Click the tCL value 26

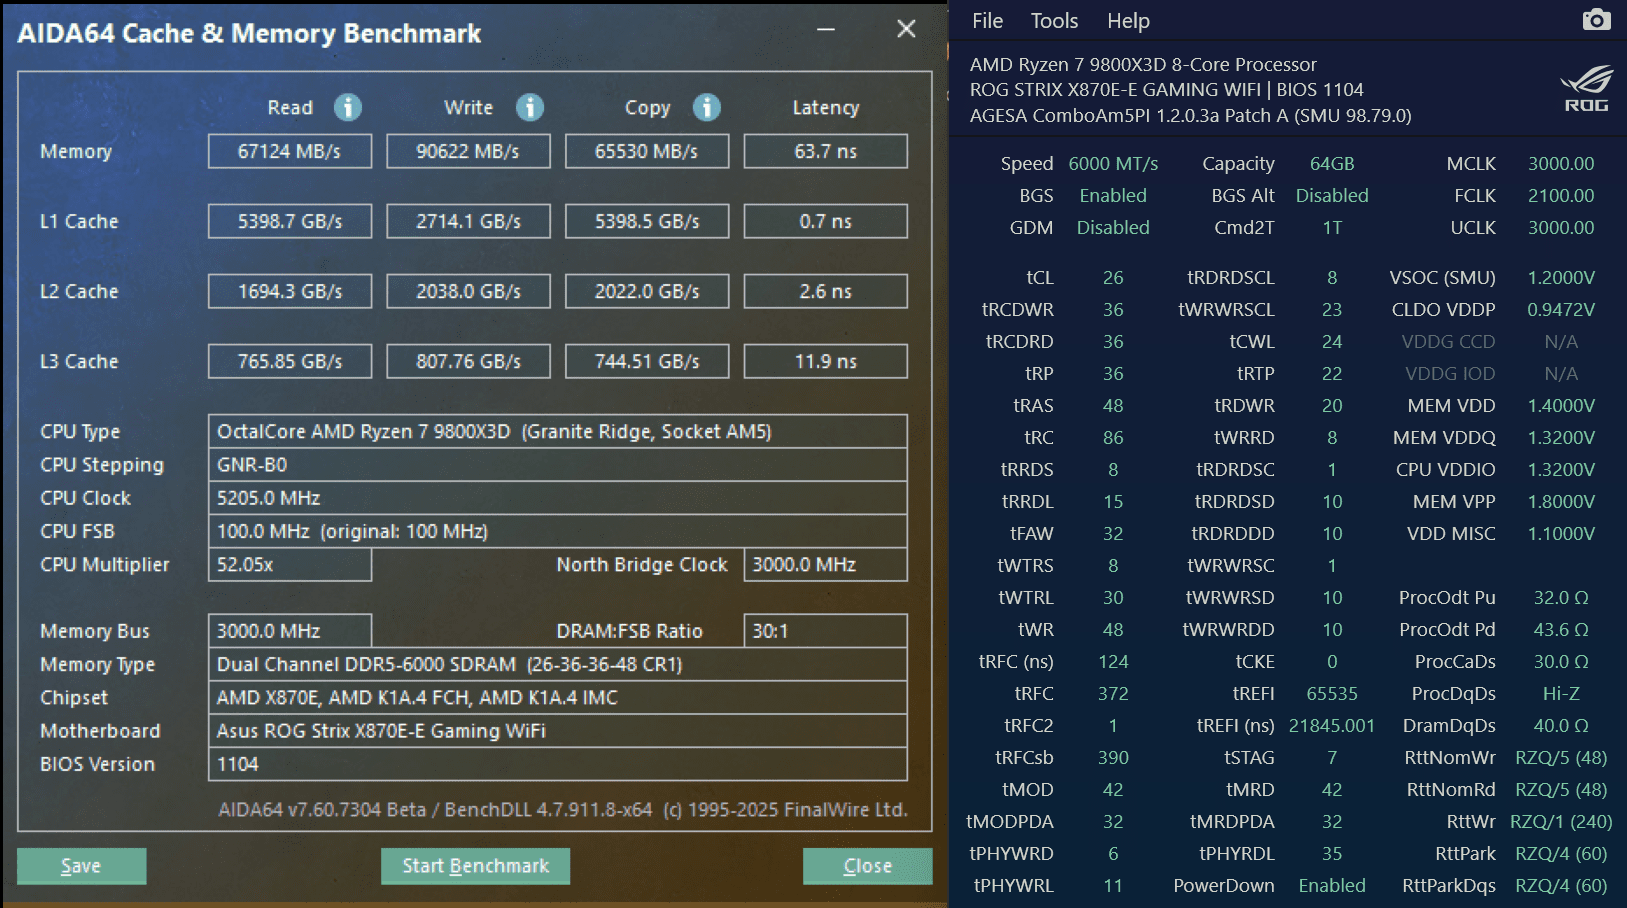tap(1113, 278)
